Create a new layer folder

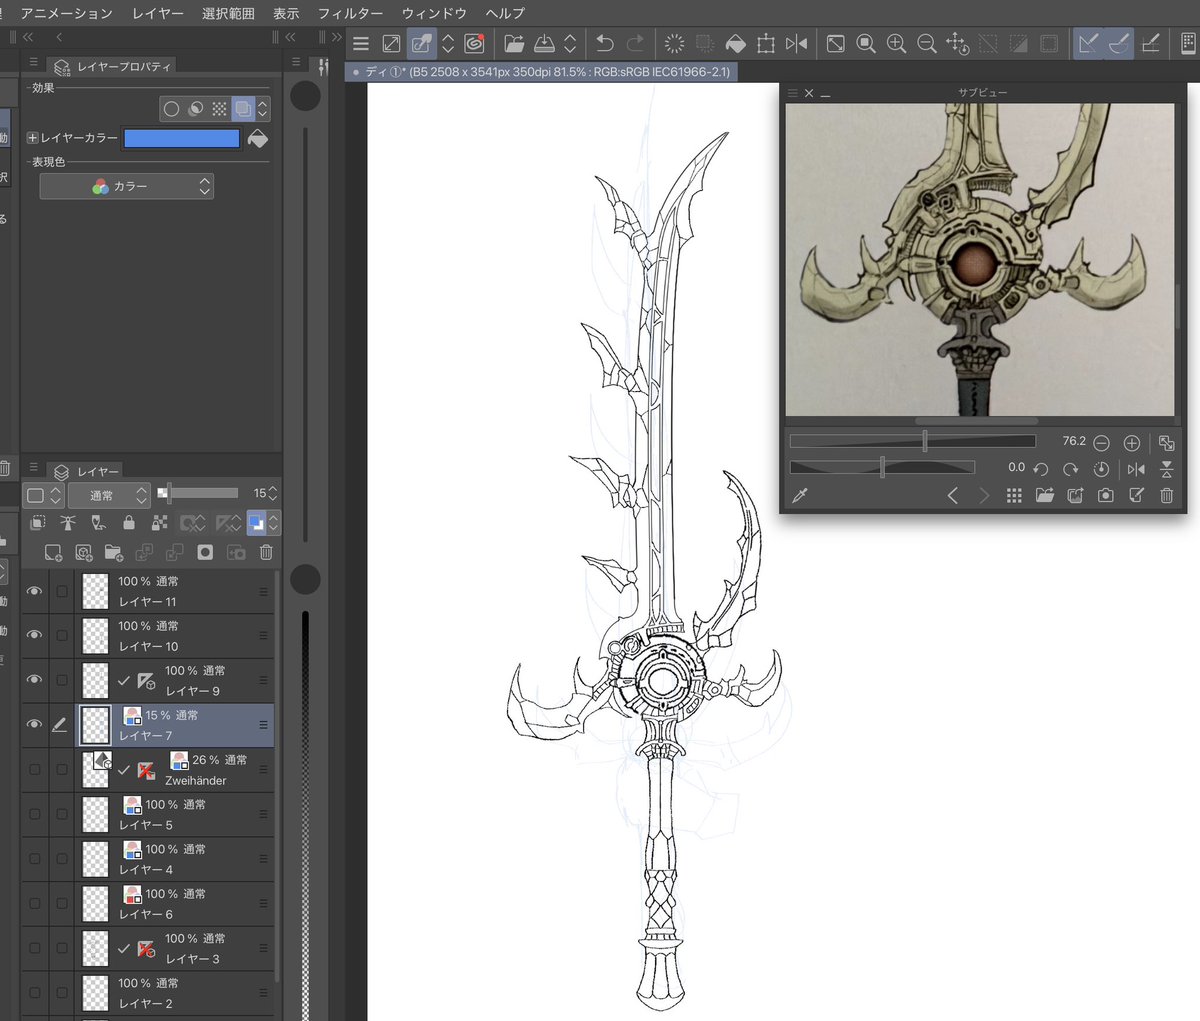click(114, 552)
